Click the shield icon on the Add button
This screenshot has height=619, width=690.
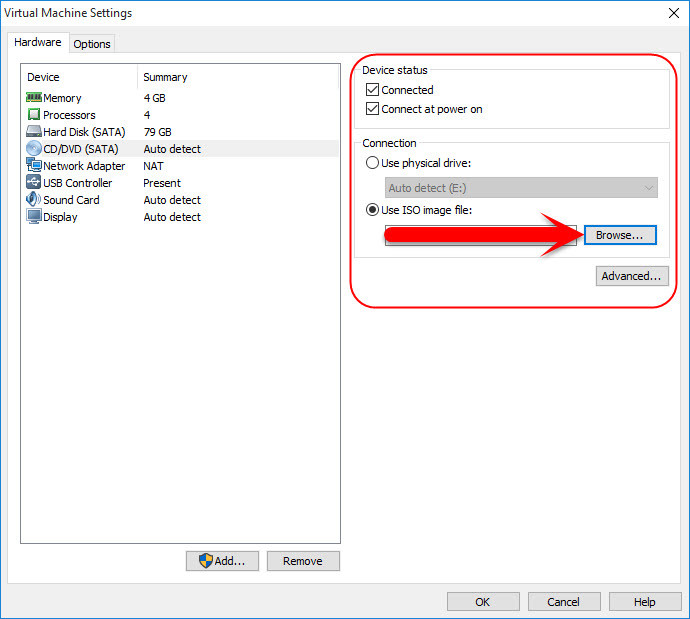click(x=206, y=561)
